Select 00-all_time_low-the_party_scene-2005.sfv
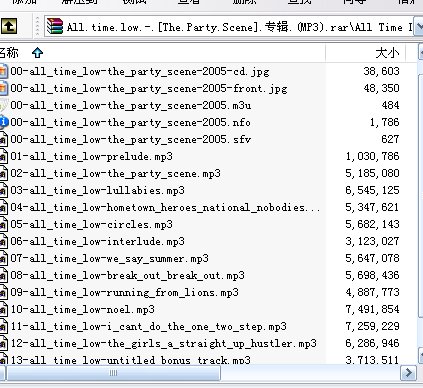 (131, 139)
